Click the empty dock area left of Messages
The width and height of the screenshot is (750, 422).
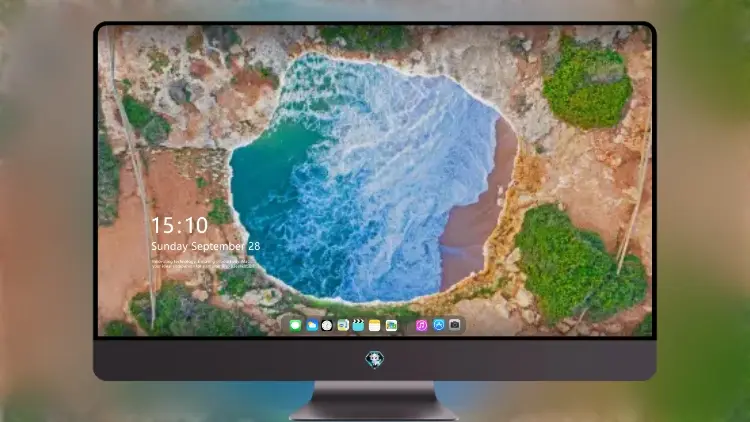286,325
